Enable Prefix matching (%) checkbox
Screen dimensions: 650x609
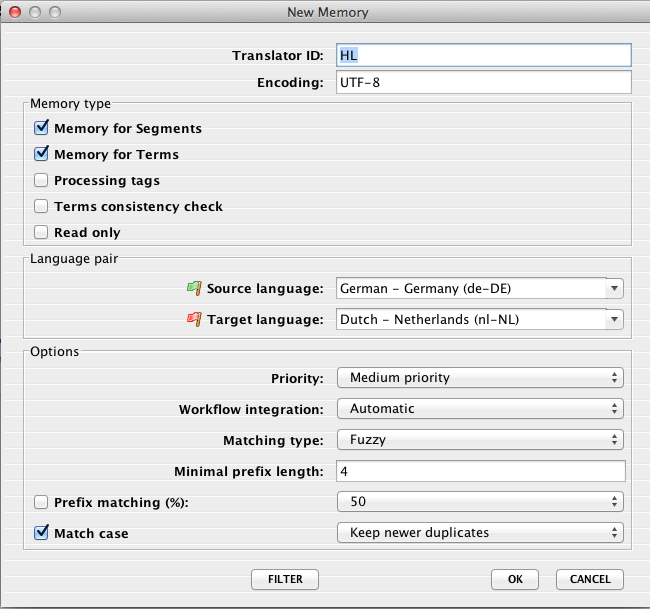click(41, 501)
